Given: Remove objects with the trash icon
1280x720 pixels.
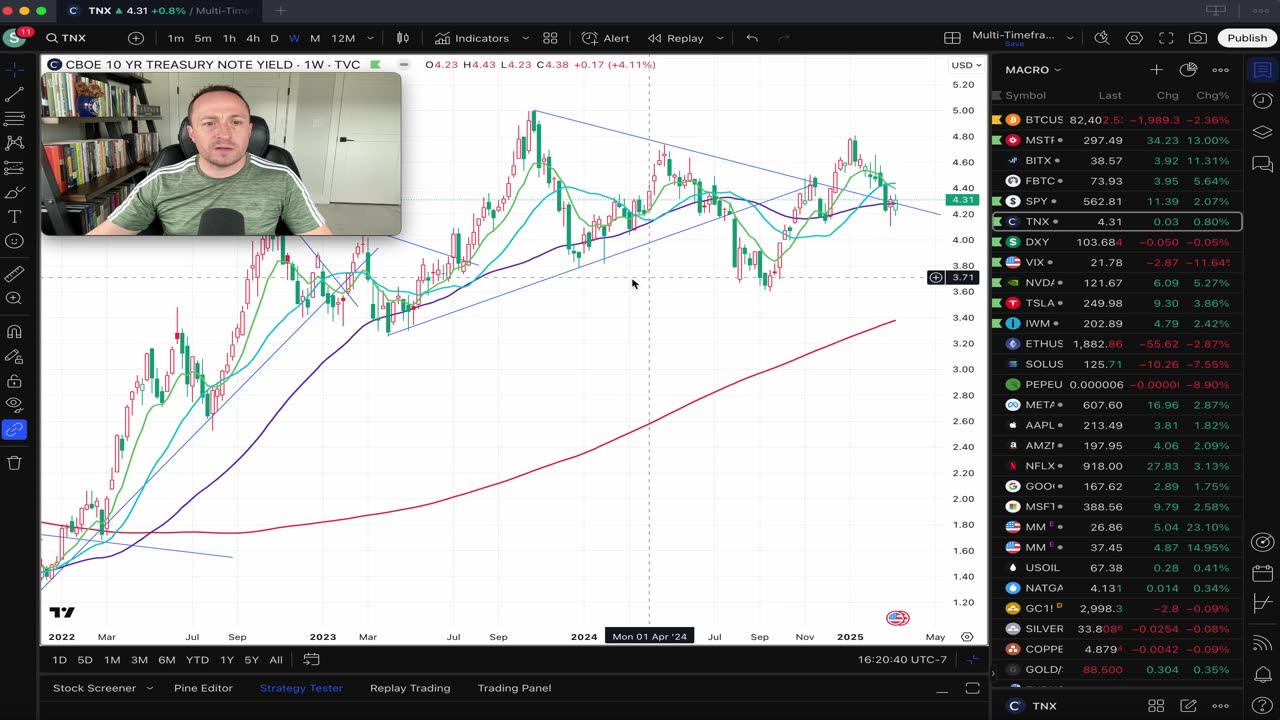Looking at the screenshot, I should pos(14,462).
